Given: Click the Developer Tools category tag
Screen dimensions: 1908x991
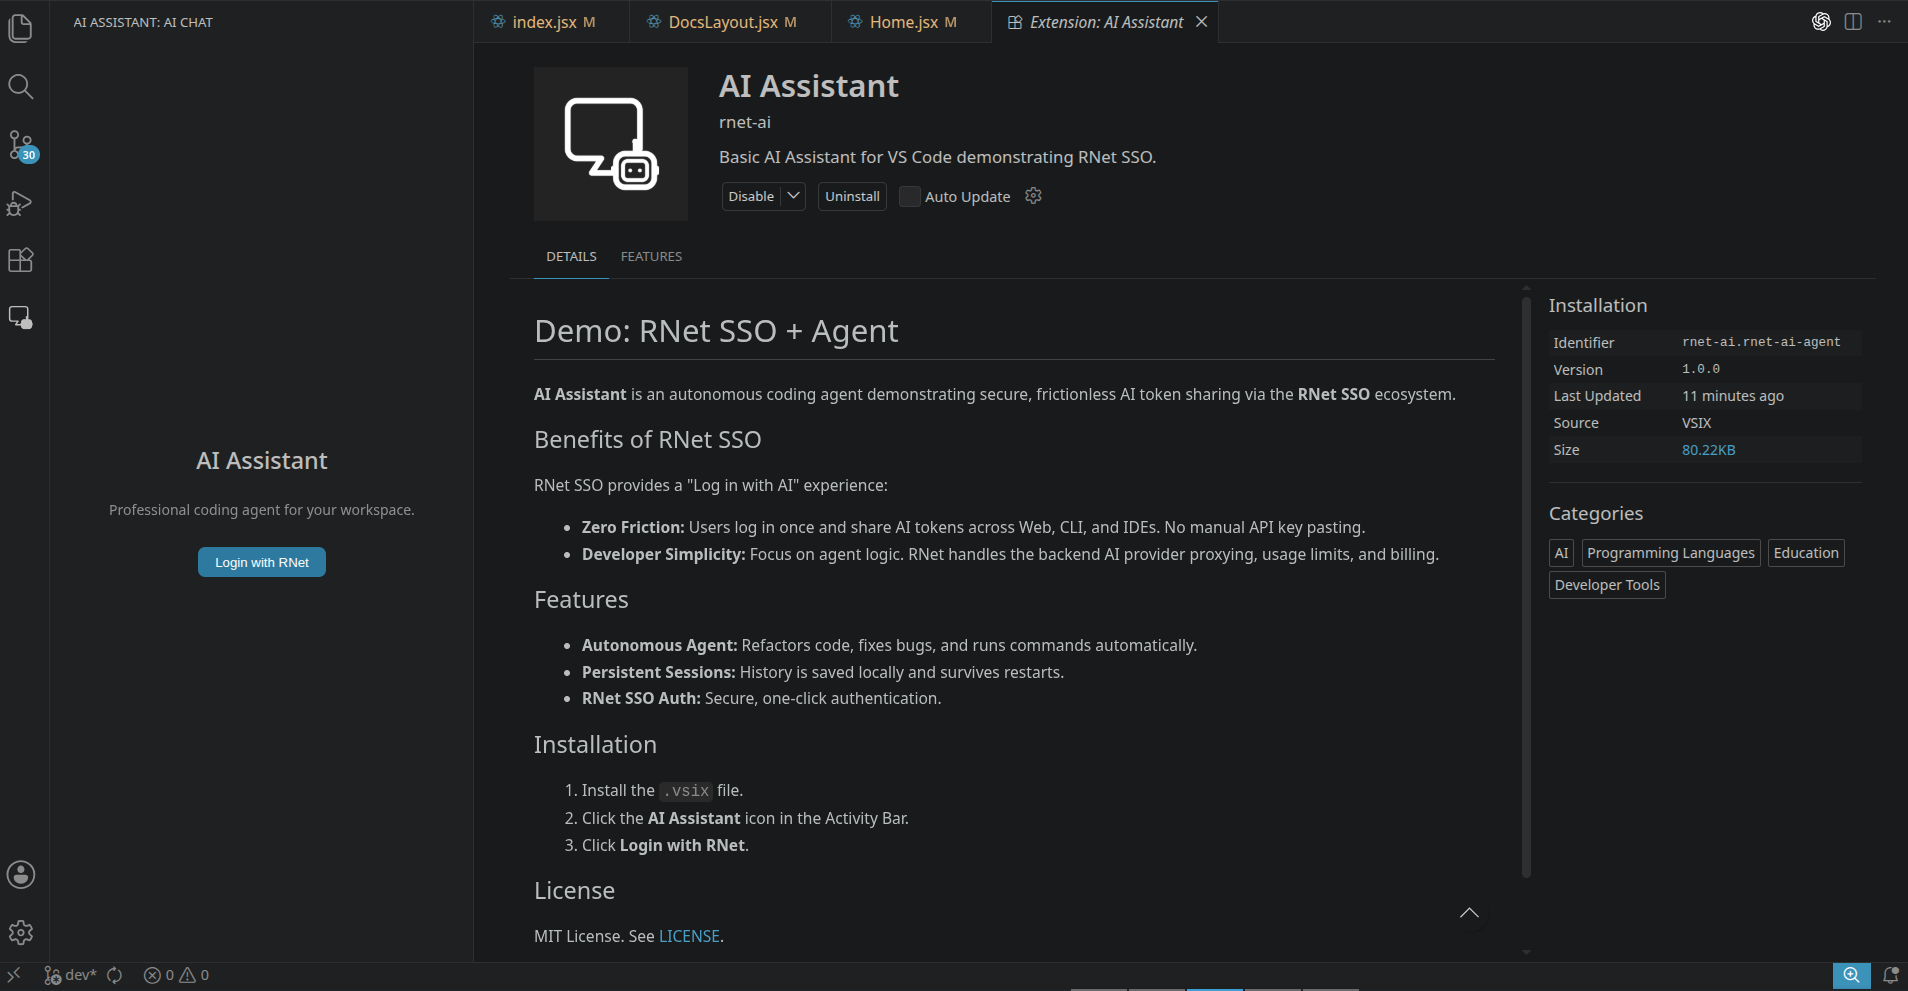Looking at the screenshot, I should (1607, 585).
